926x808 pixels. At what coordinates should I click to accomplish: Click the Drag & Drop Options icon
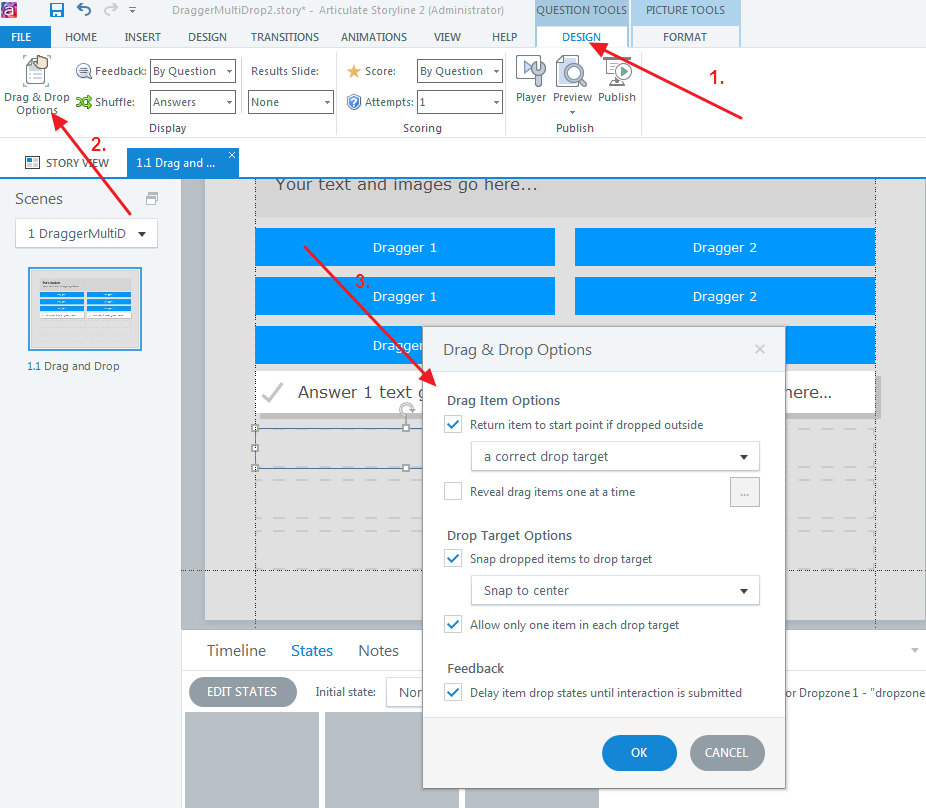click(x=37, y=74)
